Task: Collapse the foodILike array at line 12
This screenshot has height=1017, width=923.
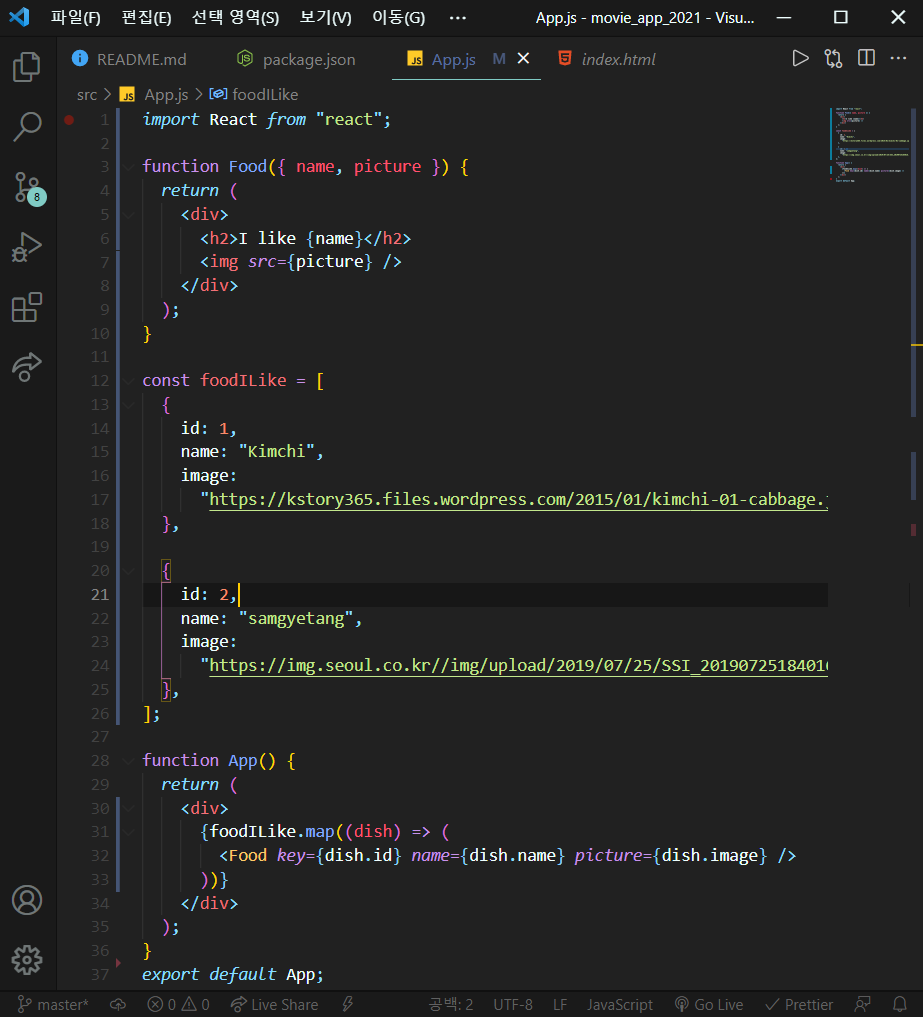Action: 128,381
